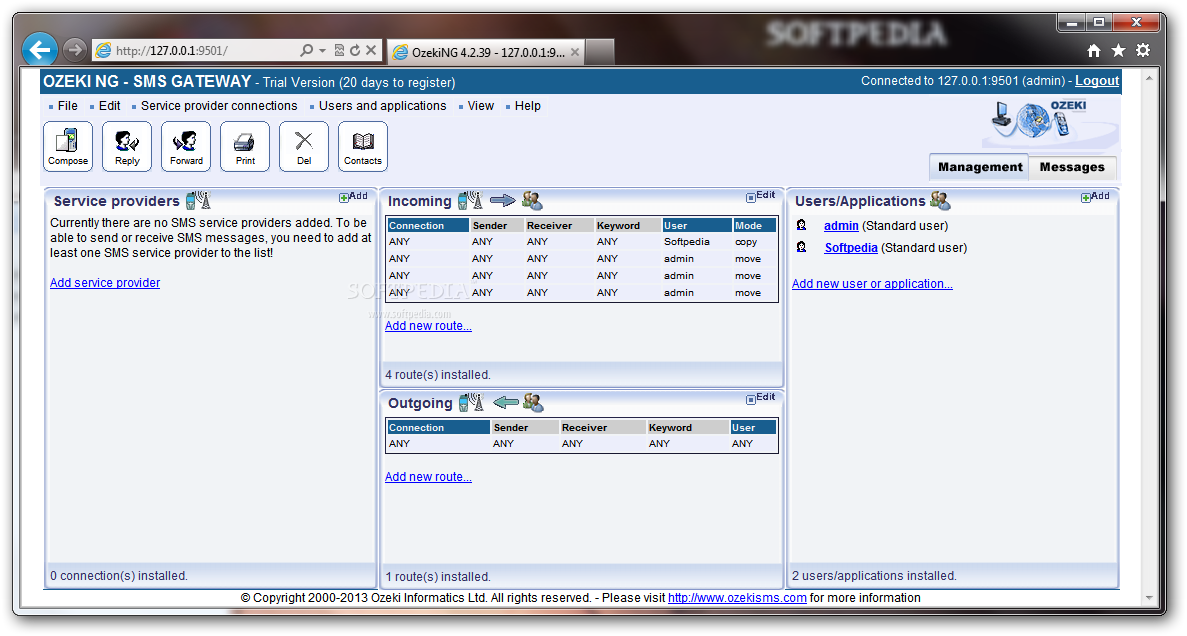The image size is (1187, 636).
Task: Click the compatibility view icon in address bar
Action: [339, 51]
